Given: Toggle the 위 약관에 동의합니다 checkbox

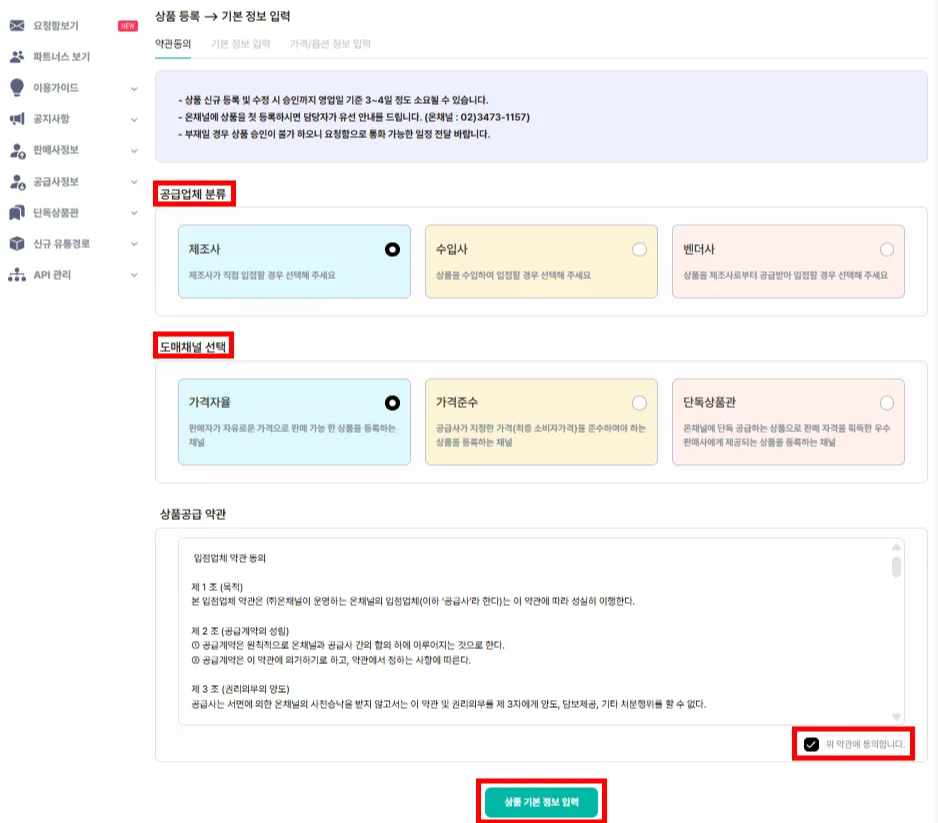Looking at the screenshot, I should (x=811, y=744).
